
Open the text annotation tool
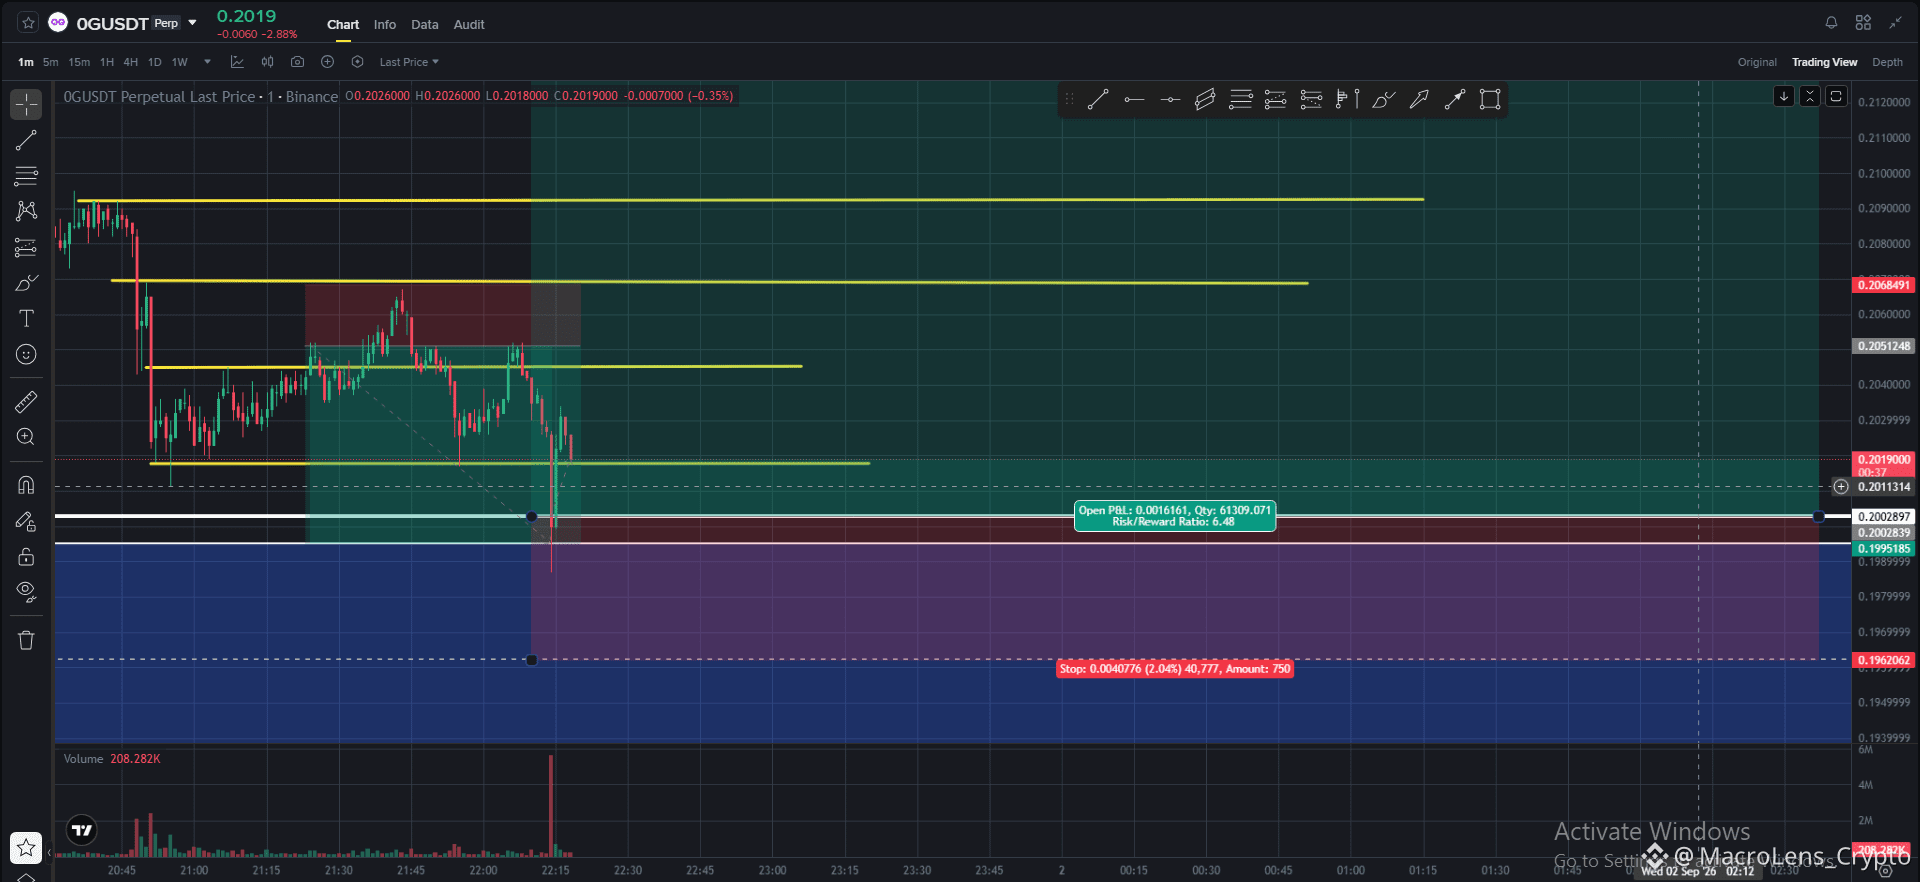pos(26,318)
